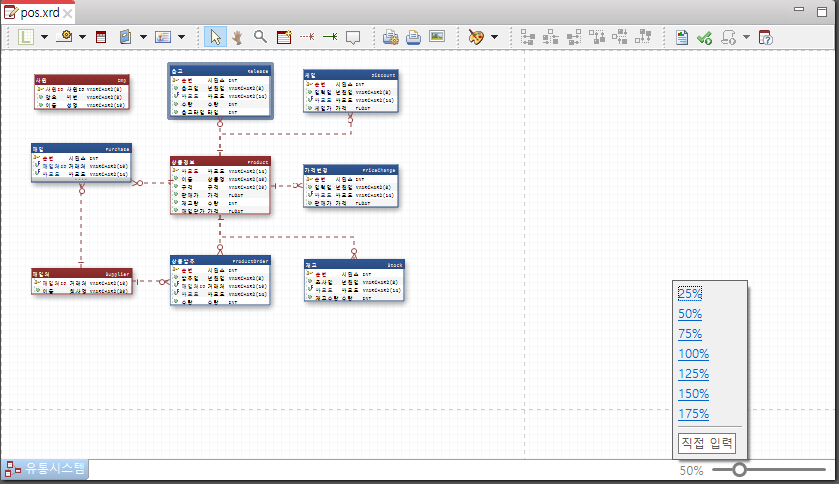Viewport: 839px width, 484px height.
Task: Pick the dashed non-identifying relationship tool
Action: click(307, 37)
